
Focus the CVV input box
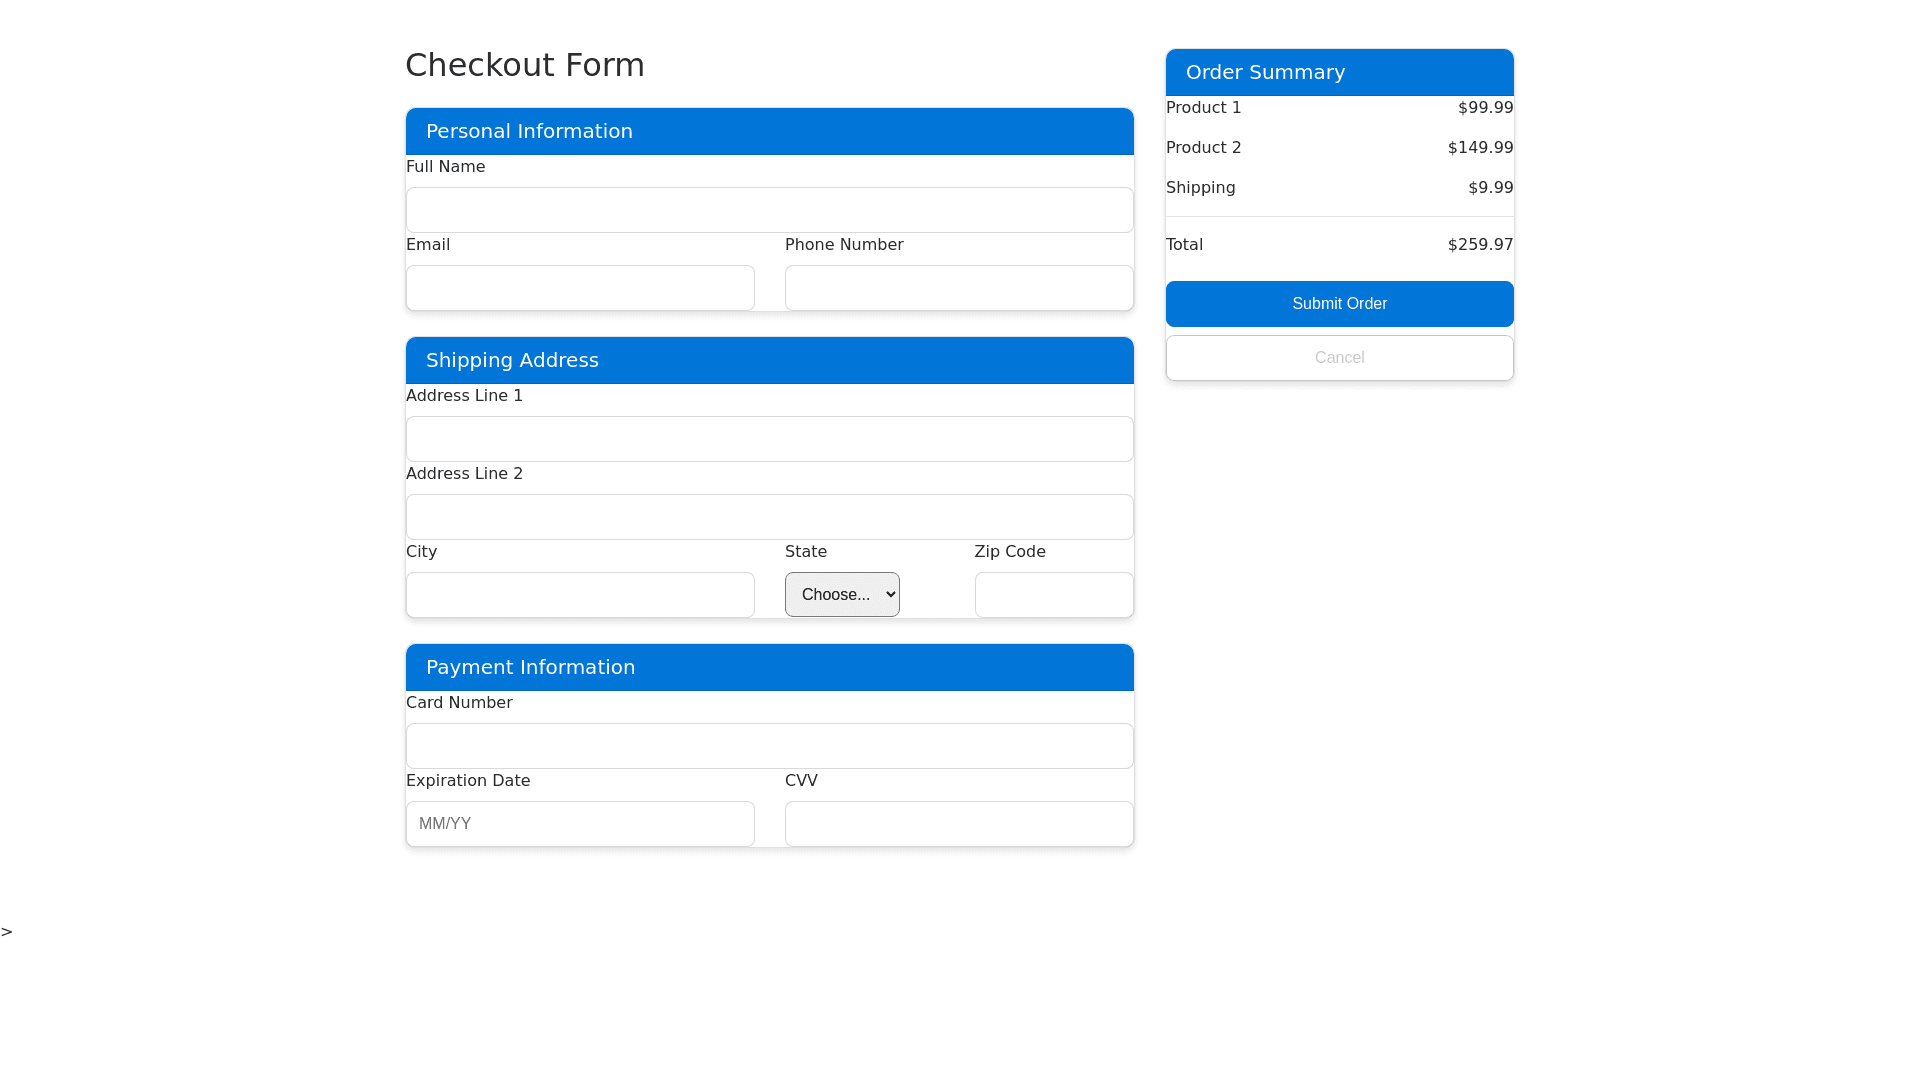tap(958, 824)
